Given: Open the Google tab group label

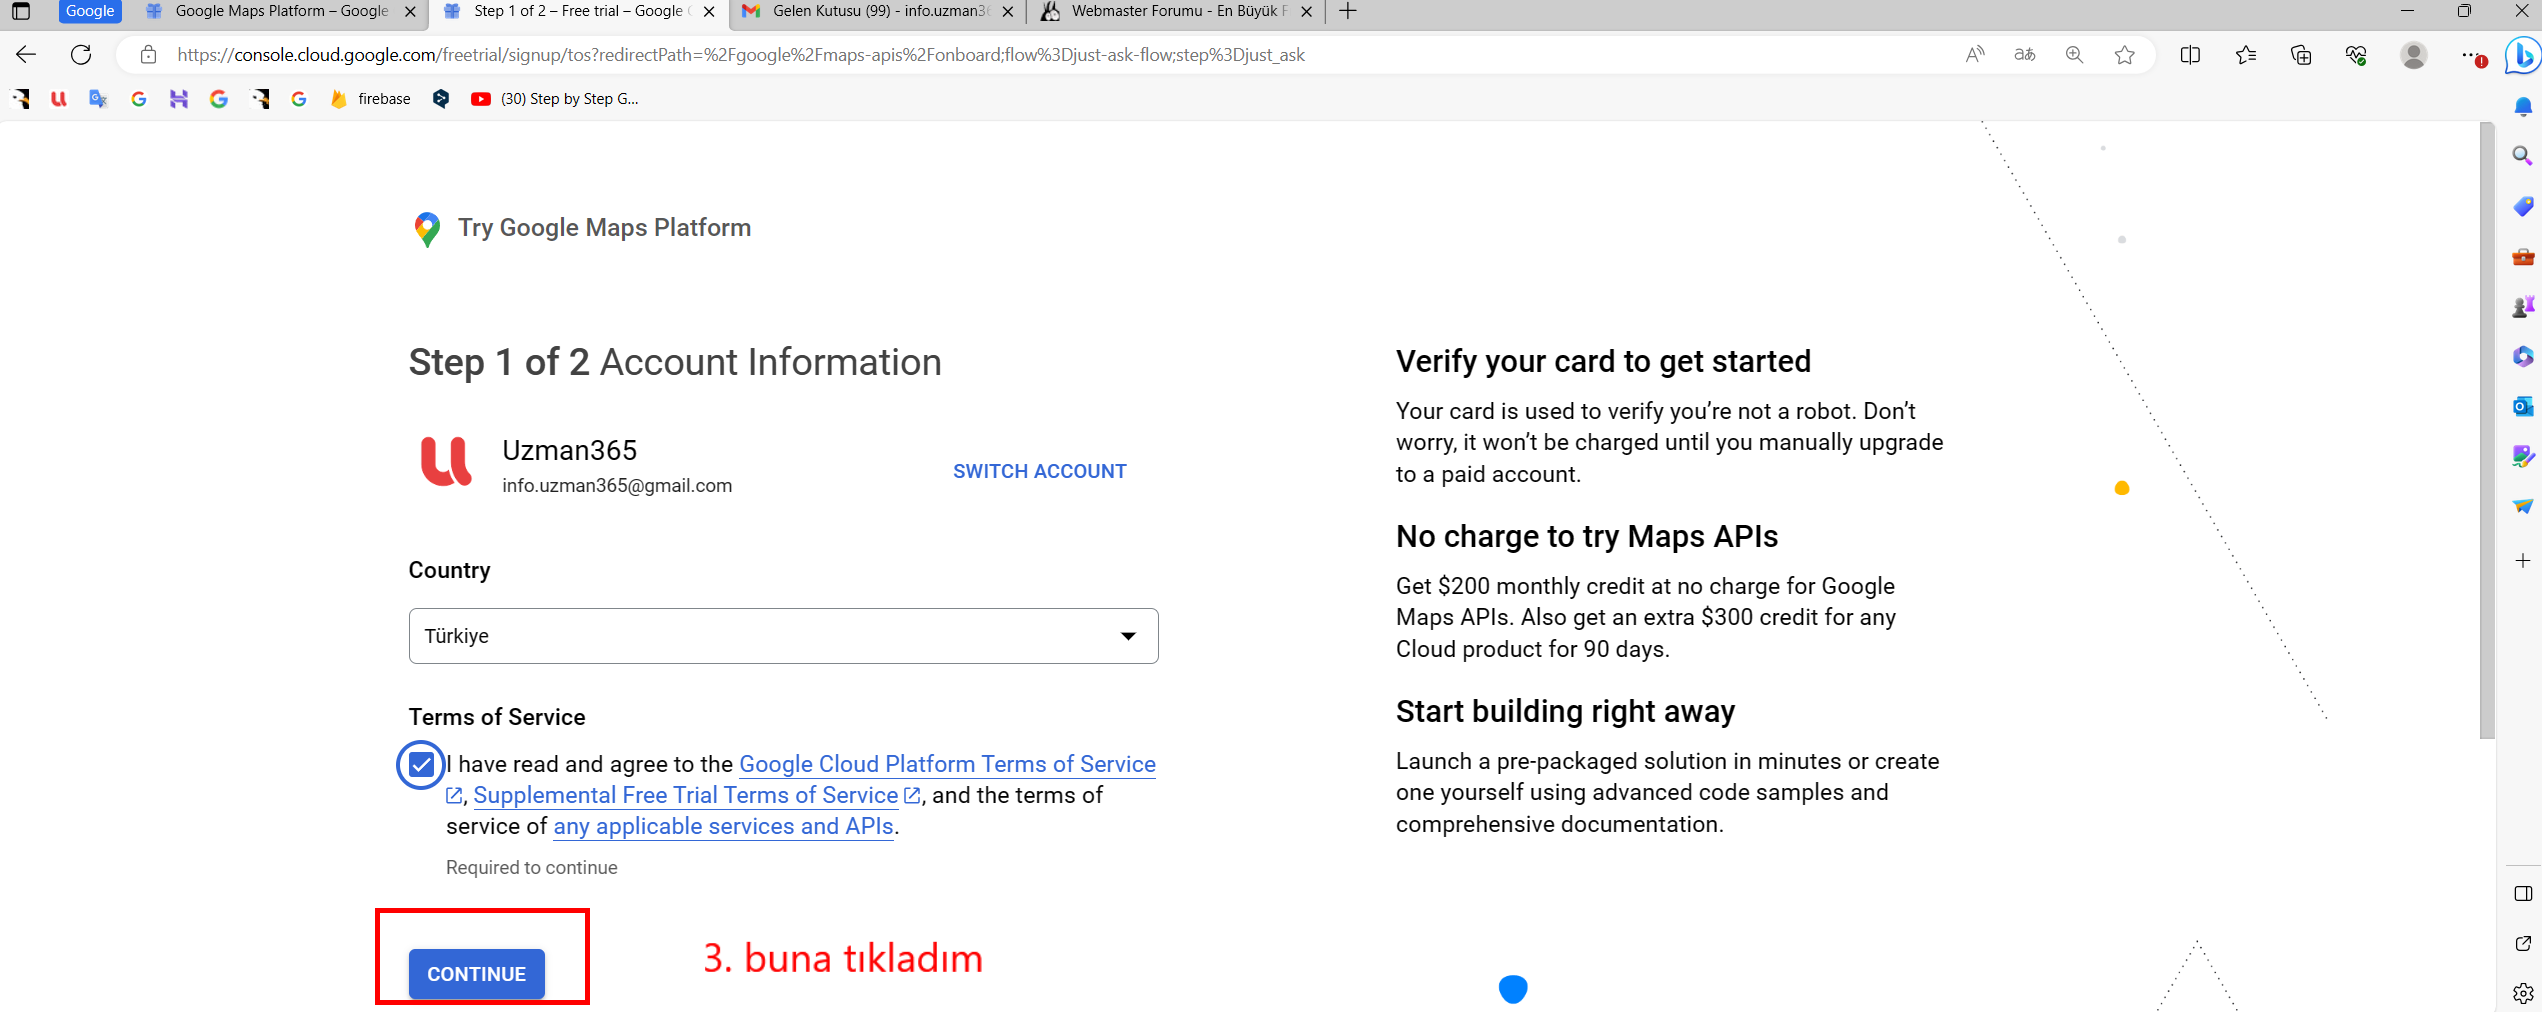Looking at the screenshot, I should click(x=90, y=11).
